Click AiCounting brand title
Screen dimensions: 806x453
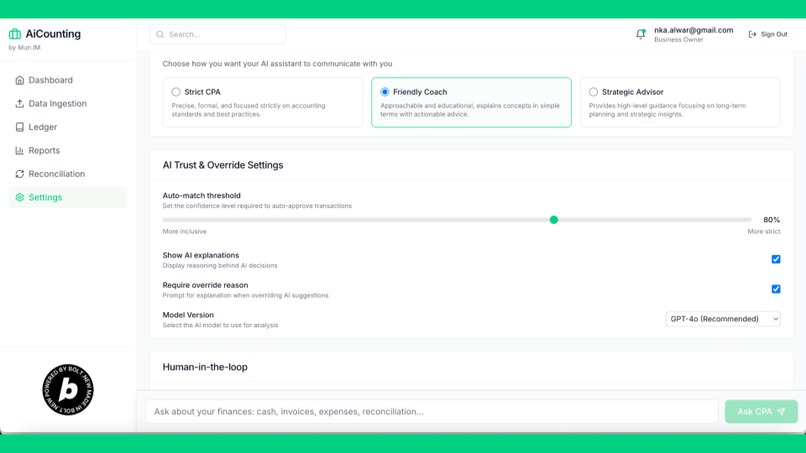click(53, 34)
